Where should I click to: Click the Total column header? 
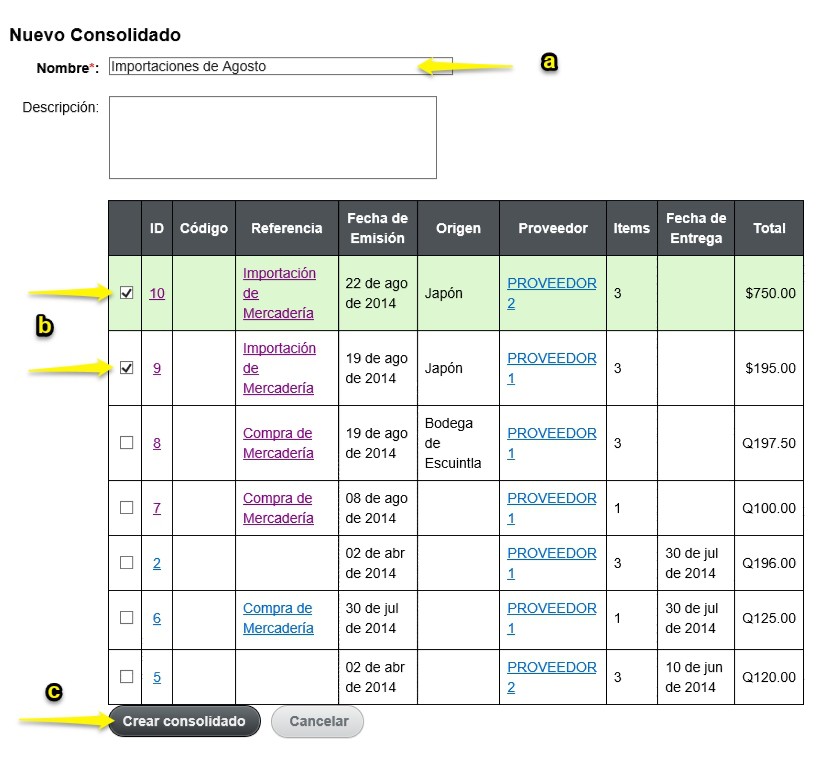769,228
